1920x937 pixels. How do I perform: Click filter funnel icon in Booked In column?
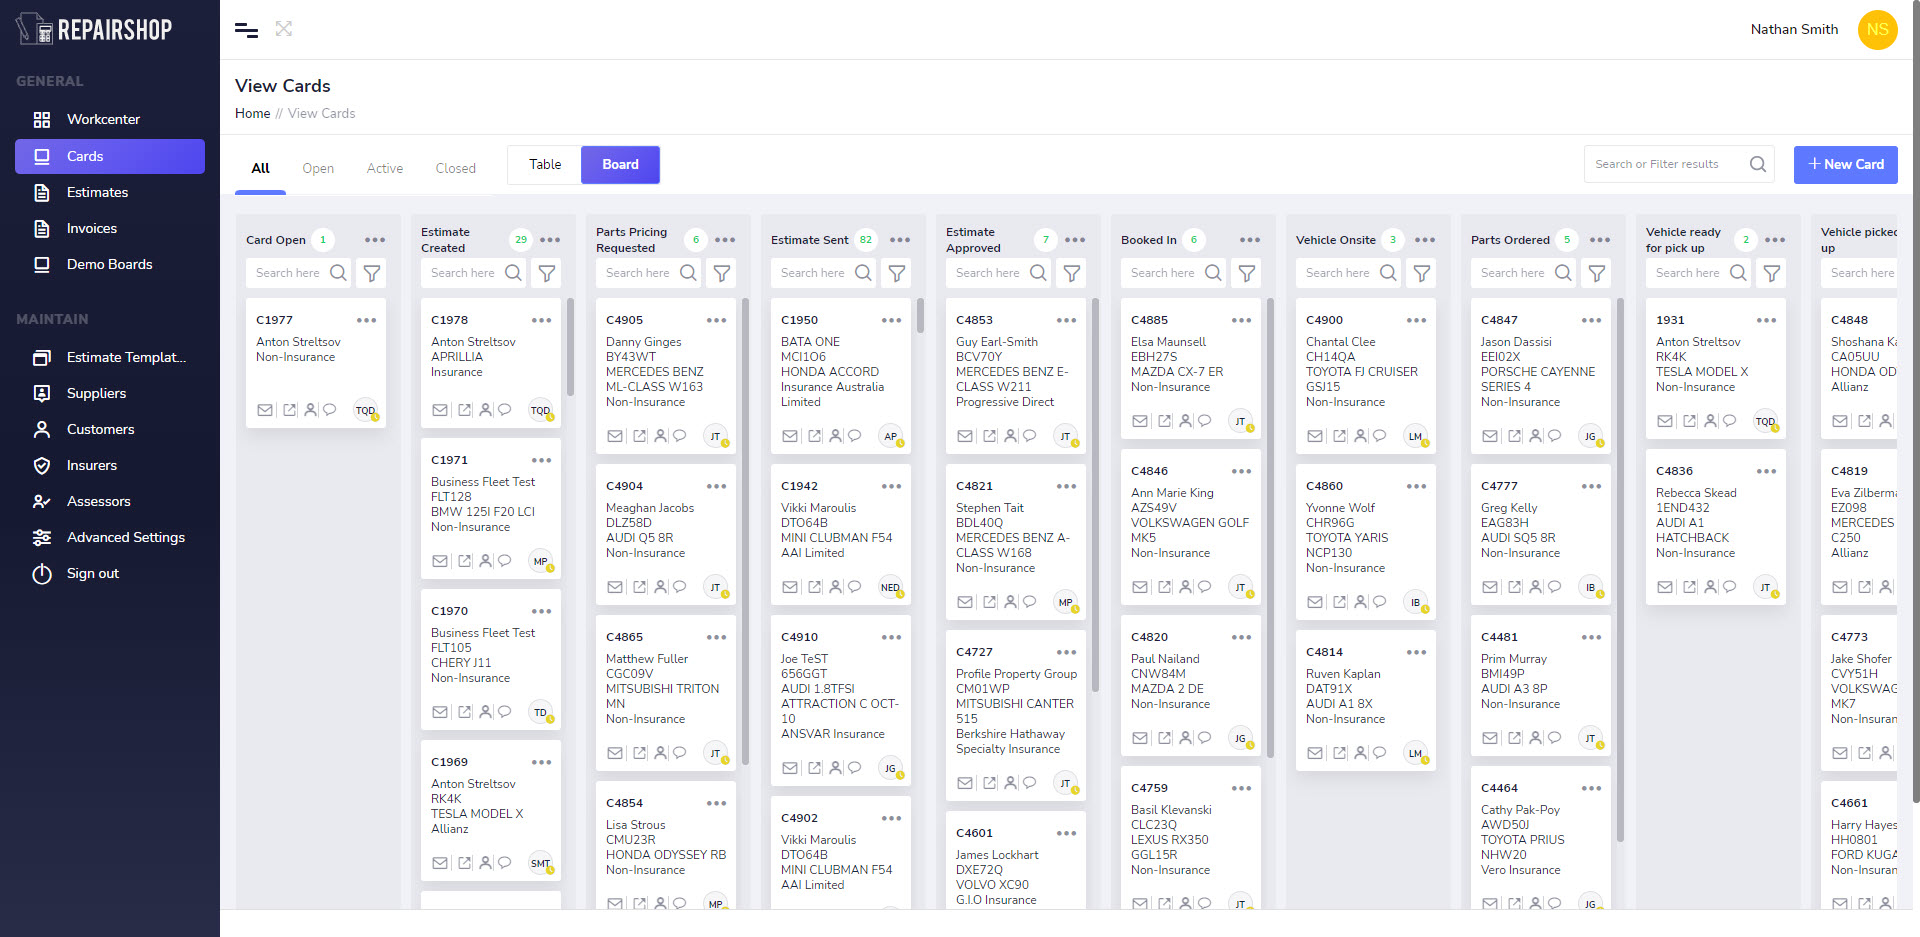coord(1247,273)
